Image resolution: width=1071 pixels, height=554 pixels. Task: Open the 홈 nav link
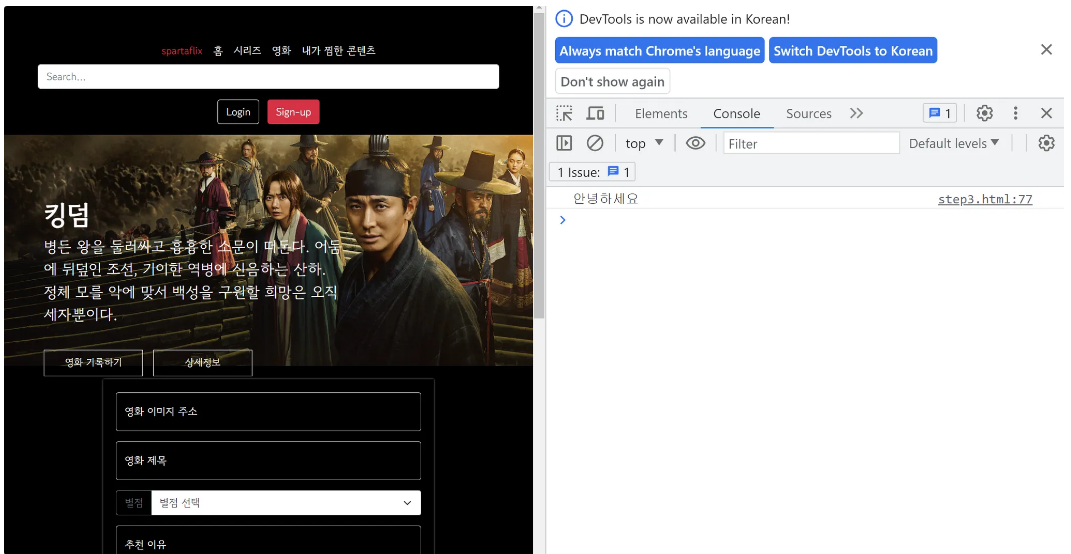pyautogui.click(x=218, y=51)
